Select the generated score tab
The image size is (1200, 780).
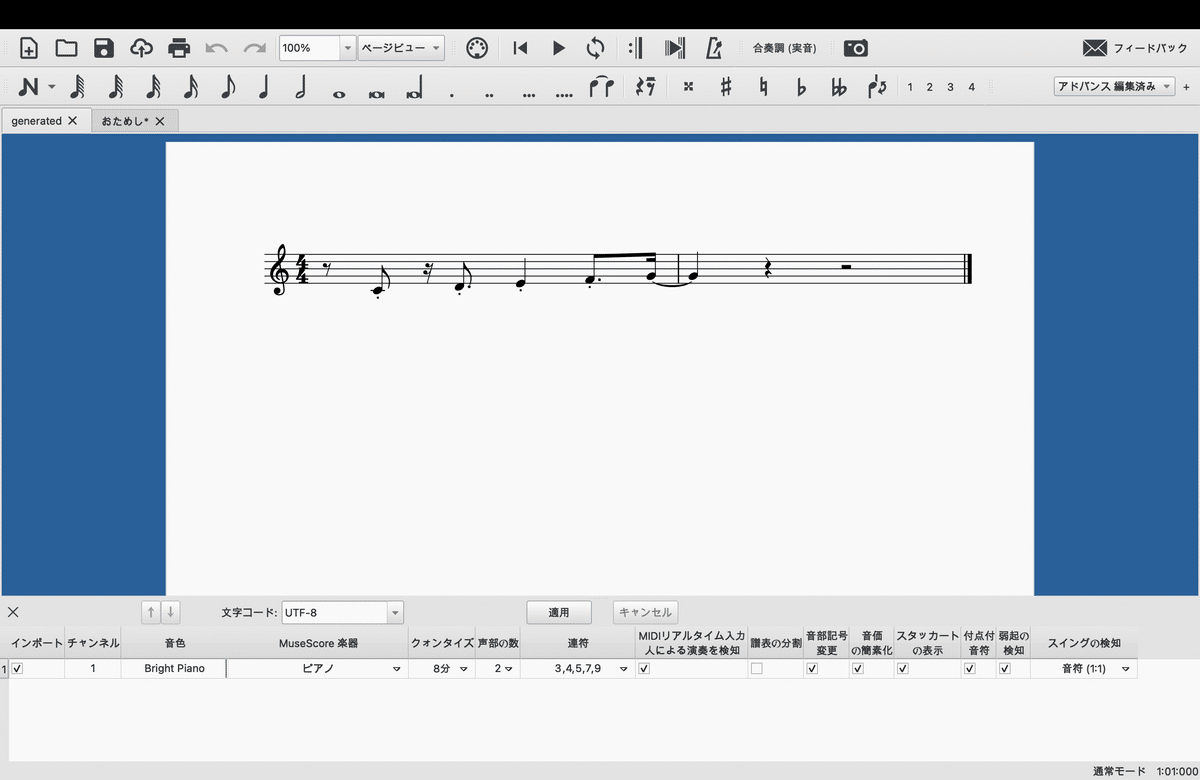pos(38,120)
